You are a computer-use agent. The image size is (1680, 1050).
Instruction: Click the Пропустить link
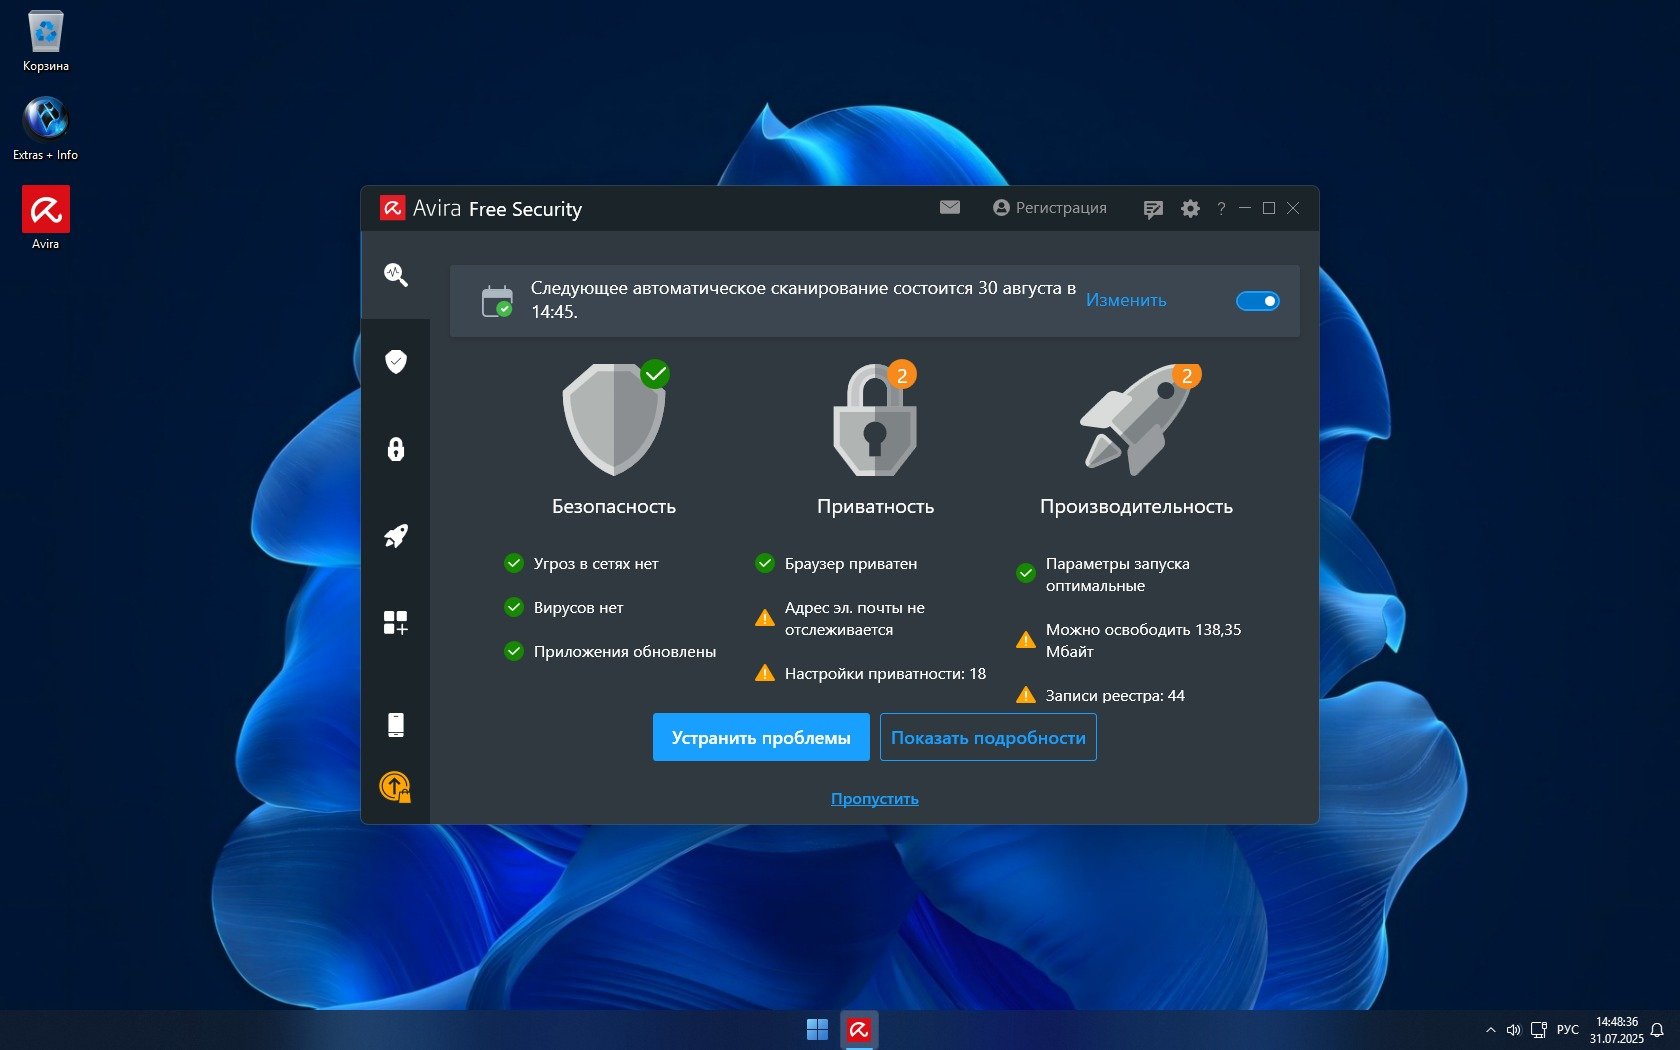(x=874, y=799)
